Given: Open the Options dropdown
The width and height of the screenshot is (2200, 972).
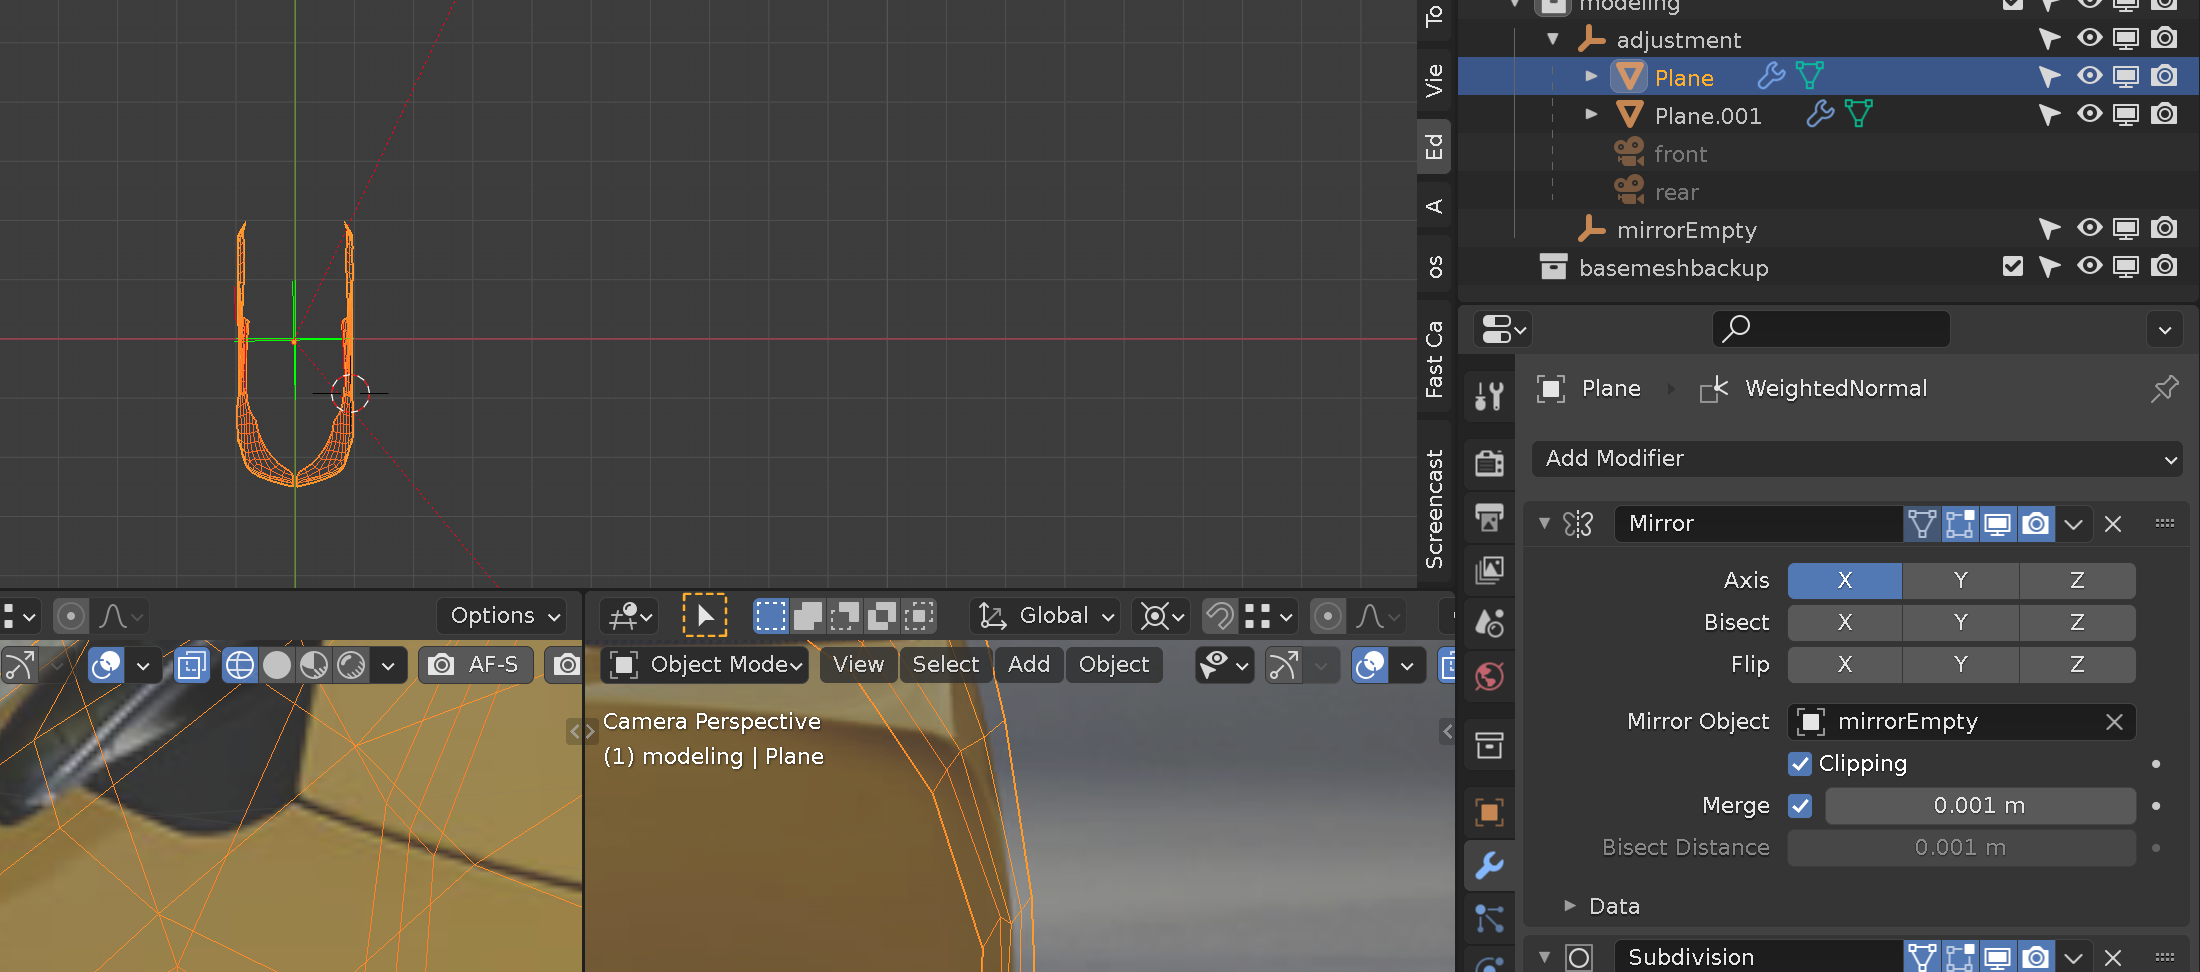Looking at the screenshot, I should tap(503, 615).
